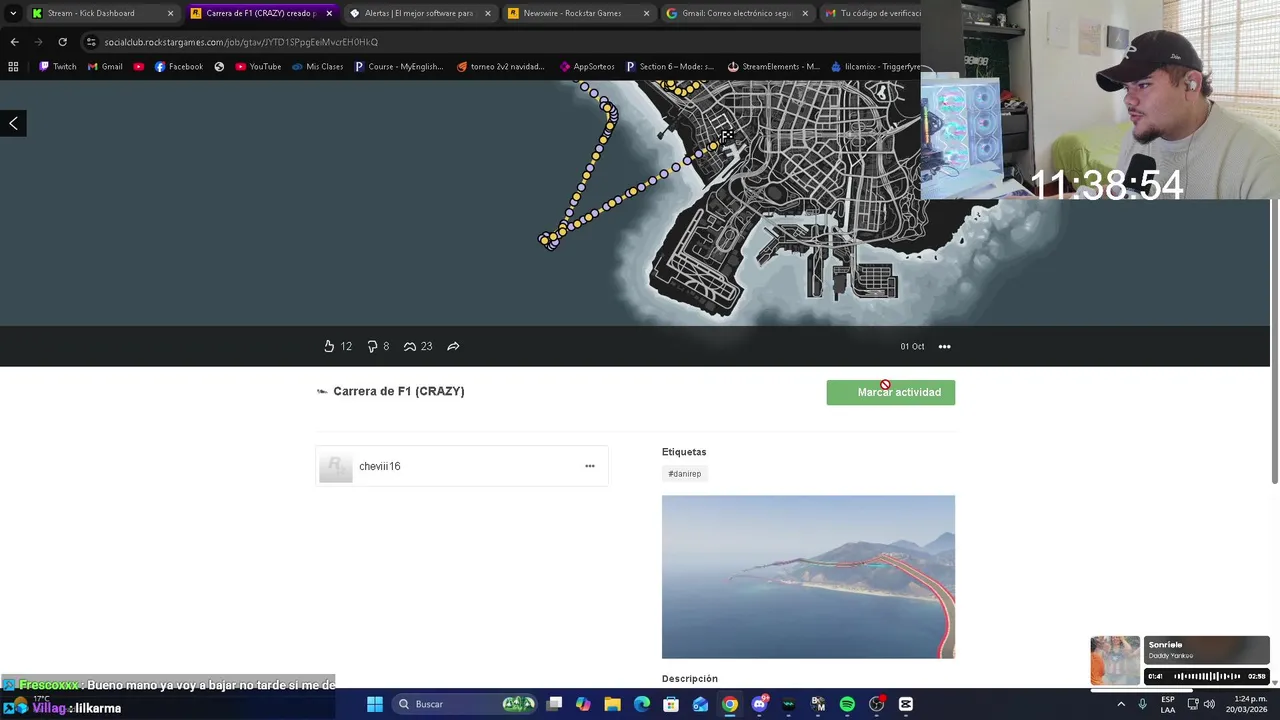Click the 01 Oct date text

pos(912,347)
